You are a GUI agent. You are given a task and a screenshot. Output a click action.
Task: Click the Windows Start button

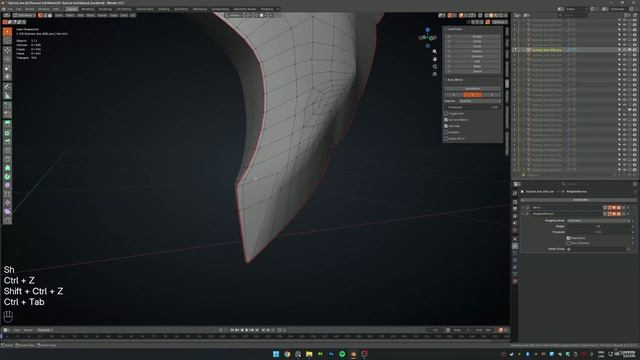pyautogui.click(x=276, y=354)
